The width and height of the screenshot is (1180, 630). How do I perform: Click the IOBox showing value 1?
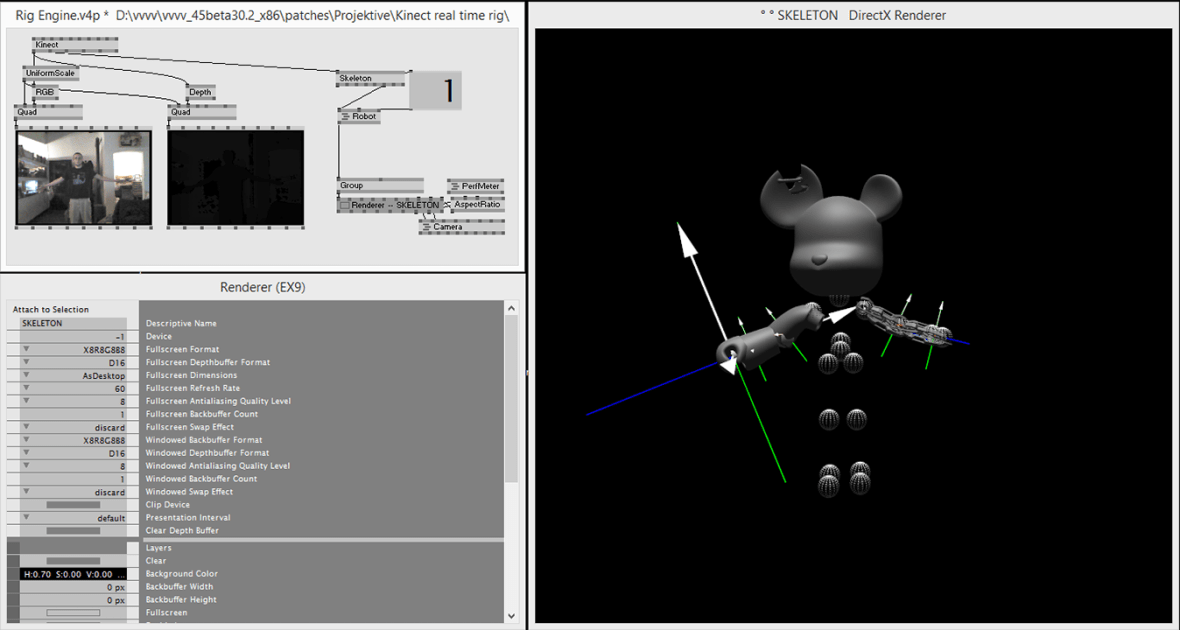coord(436,90)
